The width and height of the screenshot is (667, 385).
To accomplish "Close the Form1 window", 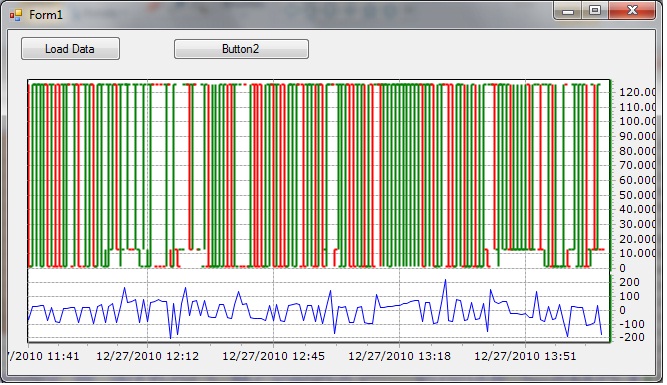I will point(632,11).
